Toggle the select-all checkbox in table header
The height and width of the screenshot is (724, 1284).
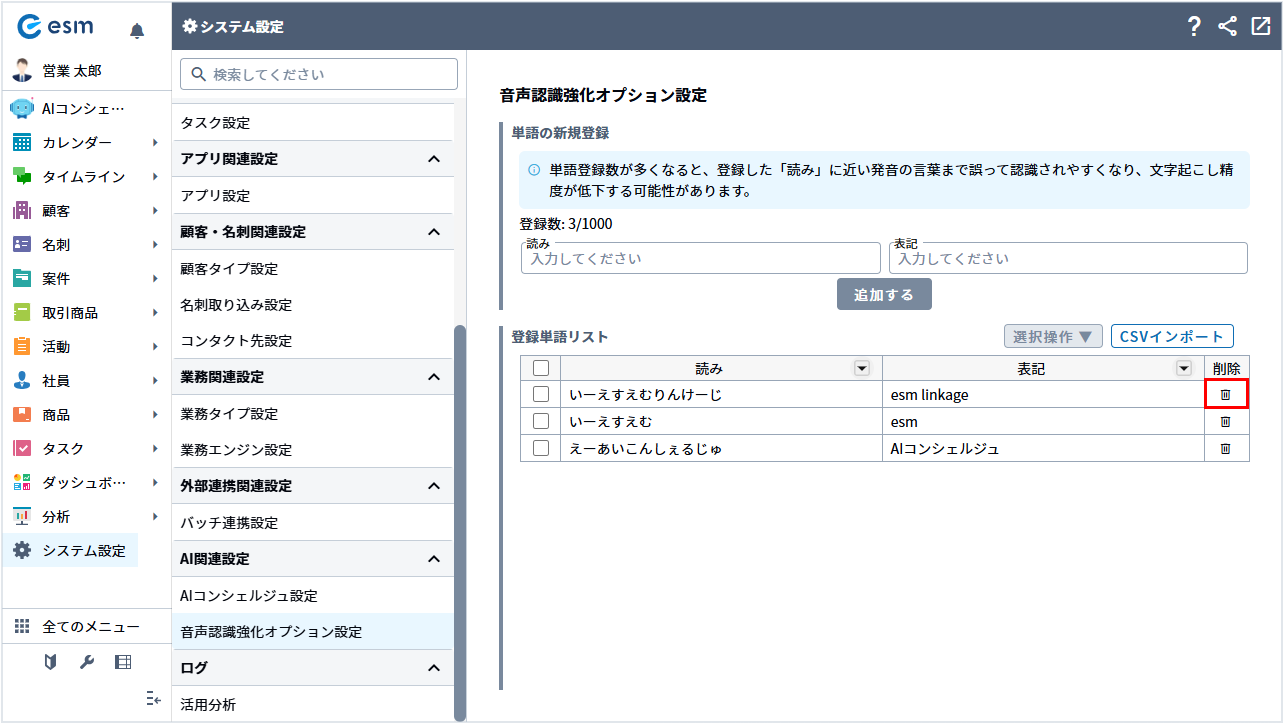[x=541, y=369]
